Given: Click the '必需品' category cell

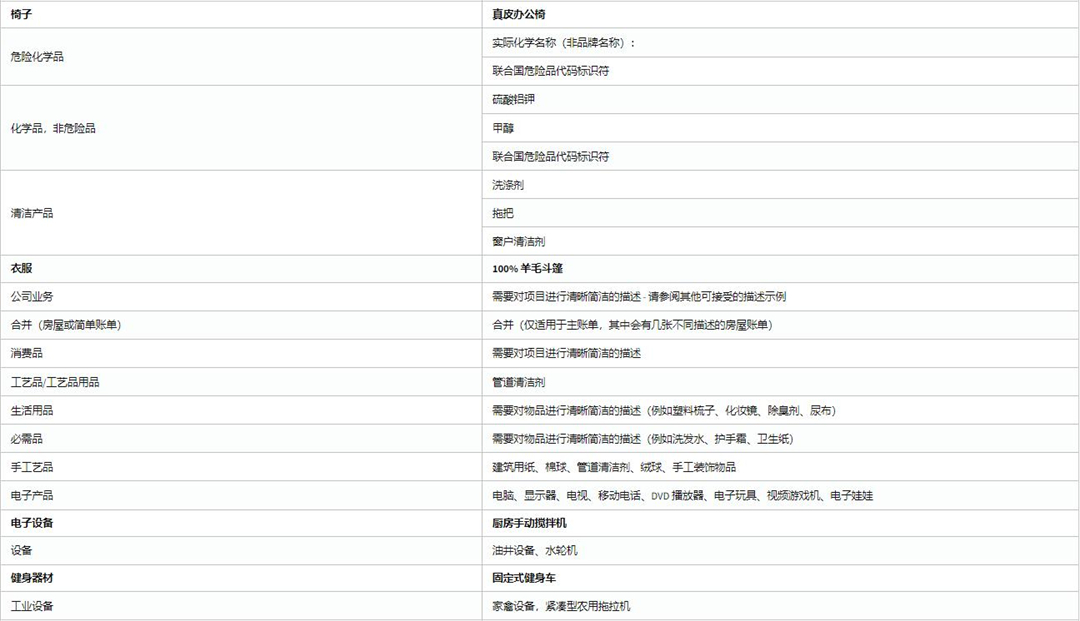Looking at the screenshot, I should [241, 439].
